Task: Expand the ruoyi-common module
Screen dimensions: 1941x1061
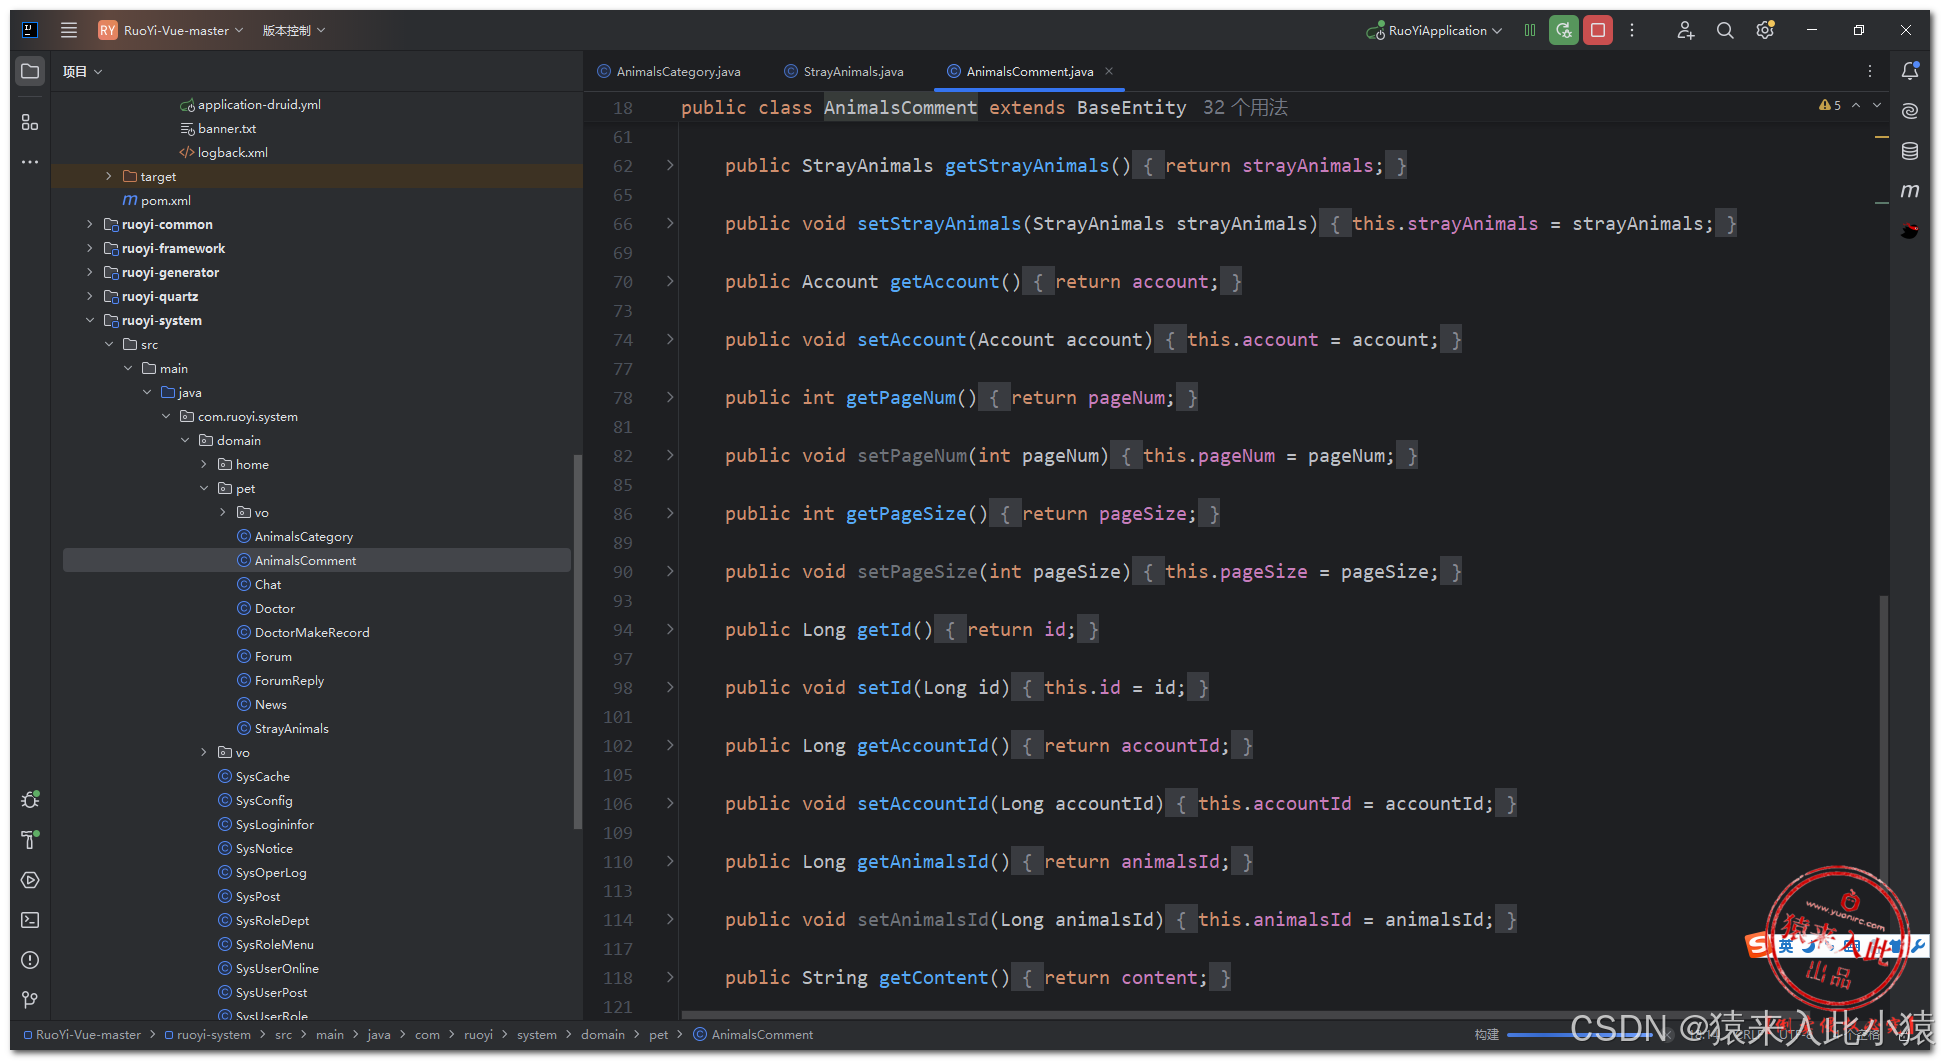Action: point(90,224)
